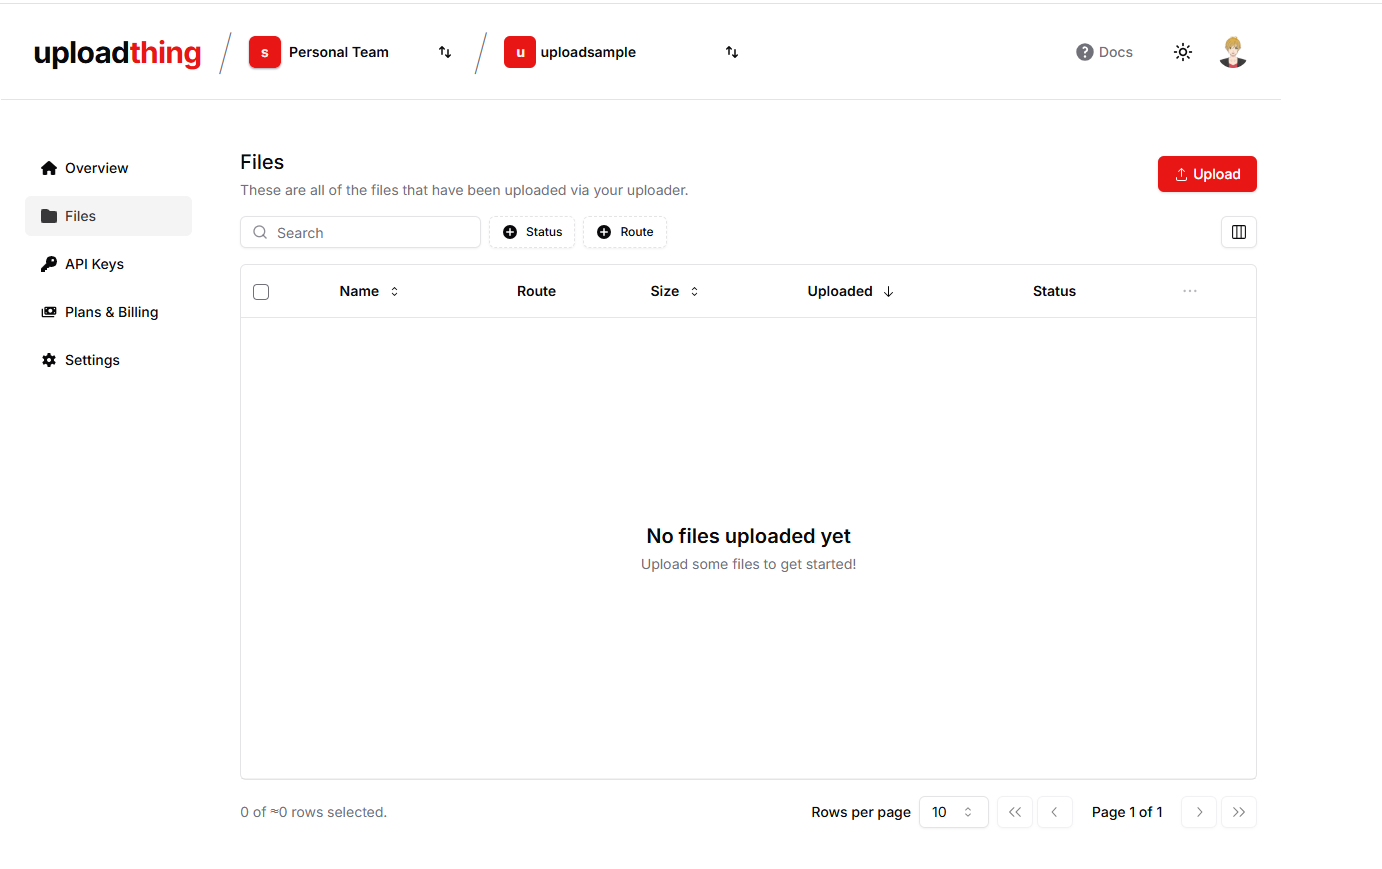
Task: Open the Route filter
Action: [x=625, y=232]
